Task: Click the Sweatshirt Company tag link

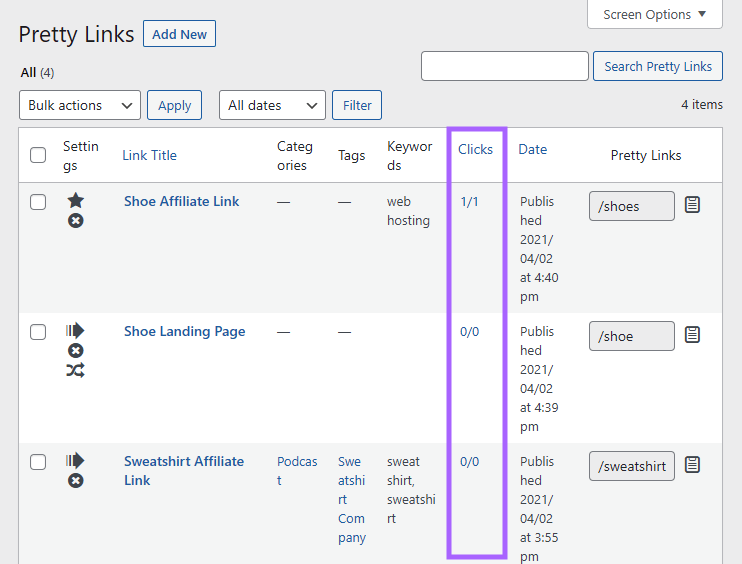Action: [352, 500]
